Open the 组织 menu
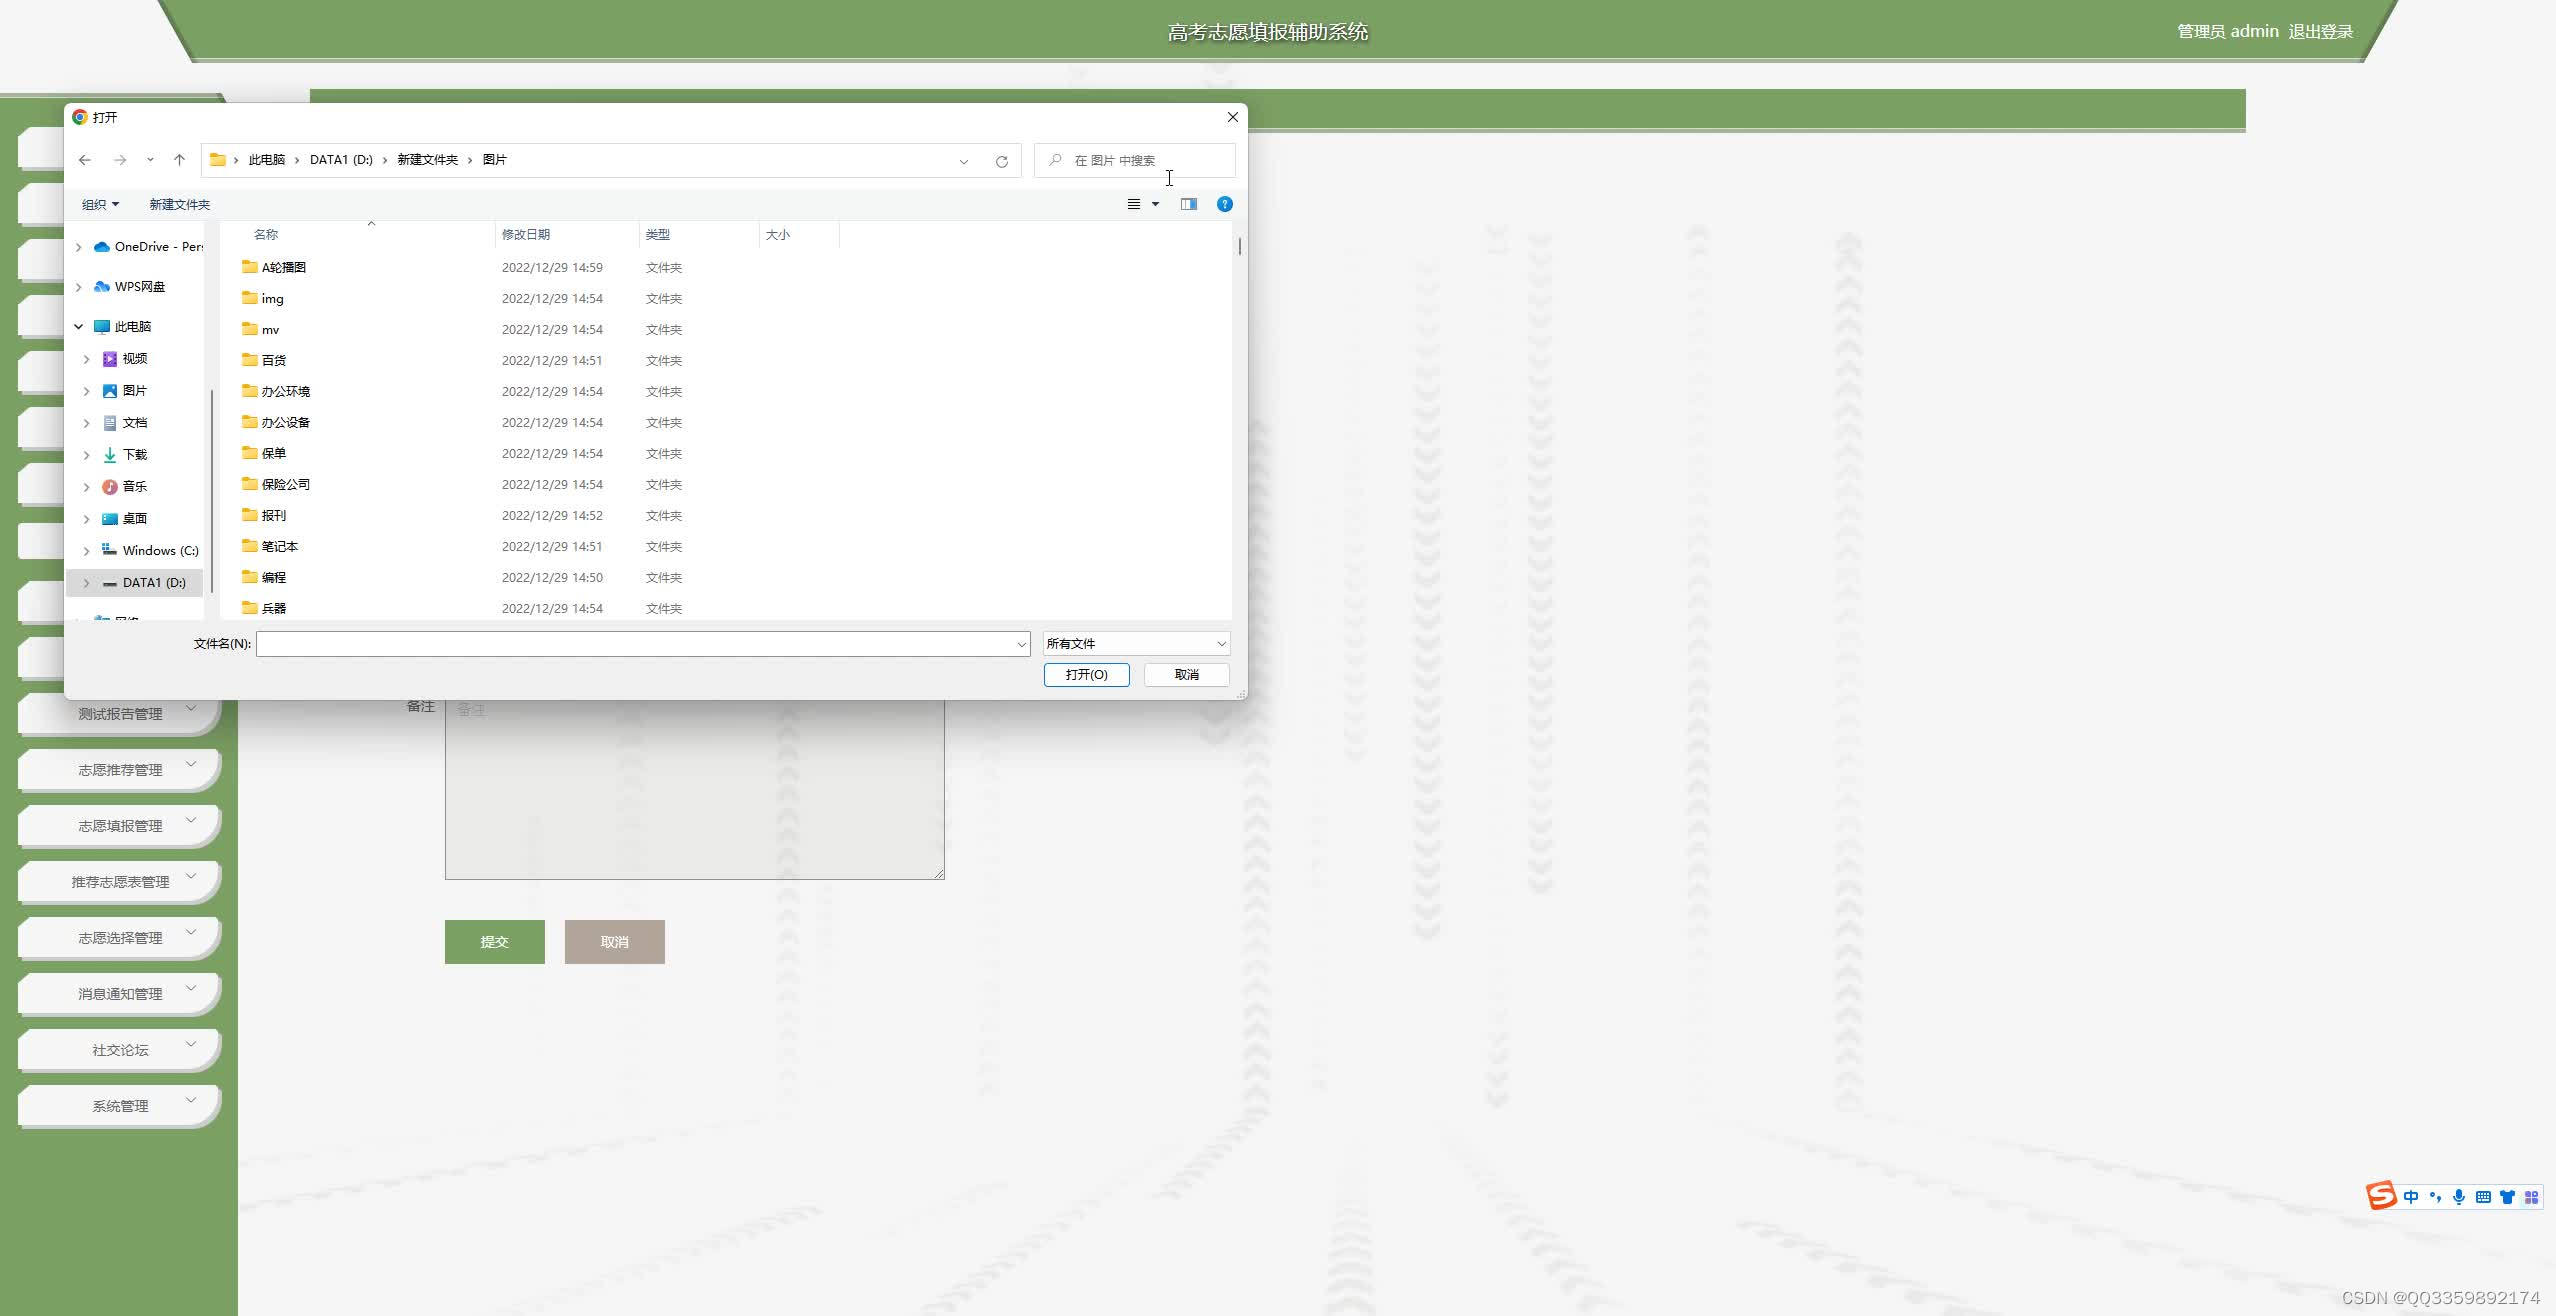Screen dimensions: 2556x1316 coord(100,204)
